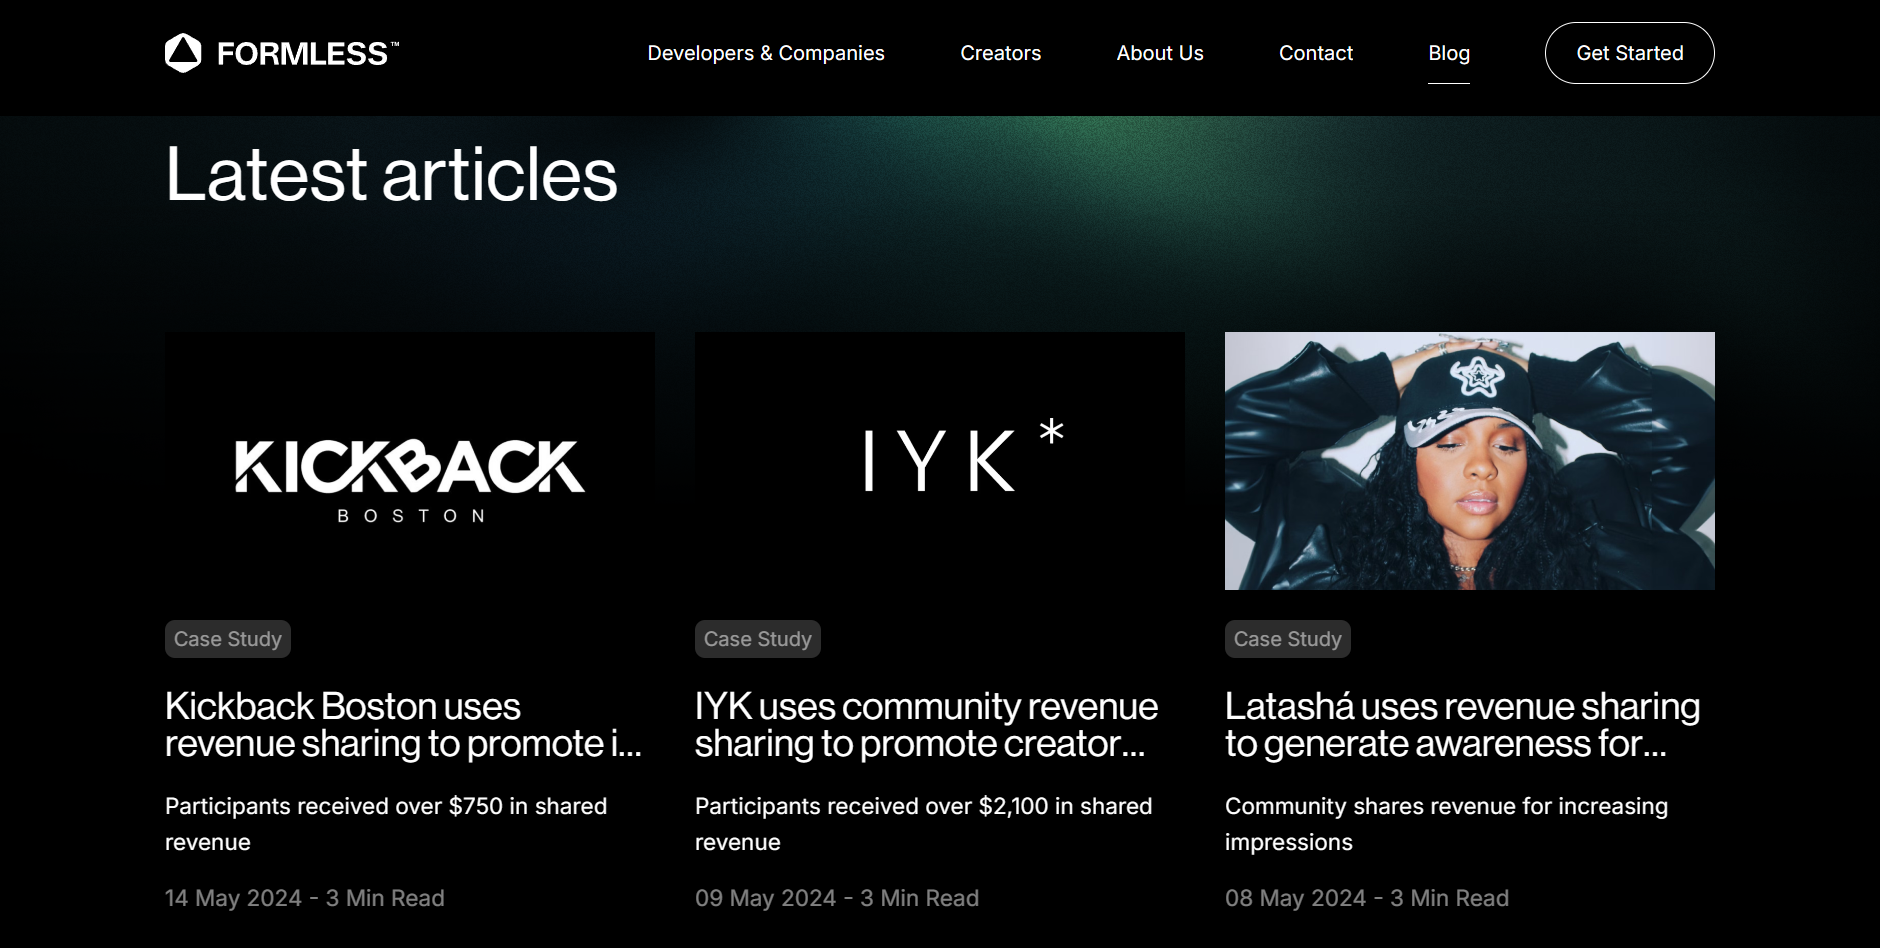This screenshot has width=1880, height=948.
Task: Navigate to the Contact page
Action: pos(1316,53)
